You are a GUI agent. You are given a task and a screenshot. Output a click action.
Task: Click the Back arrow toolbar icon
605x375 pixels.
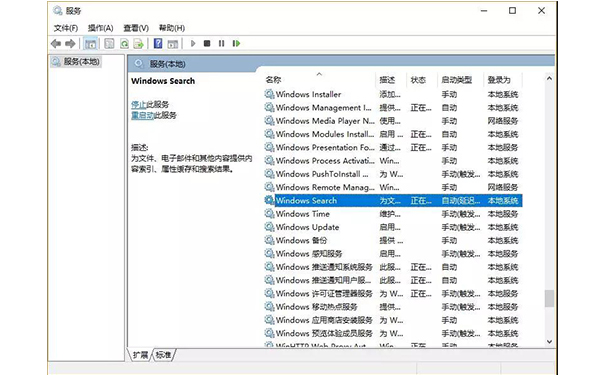pyautogui.click(x=56, y=44)
